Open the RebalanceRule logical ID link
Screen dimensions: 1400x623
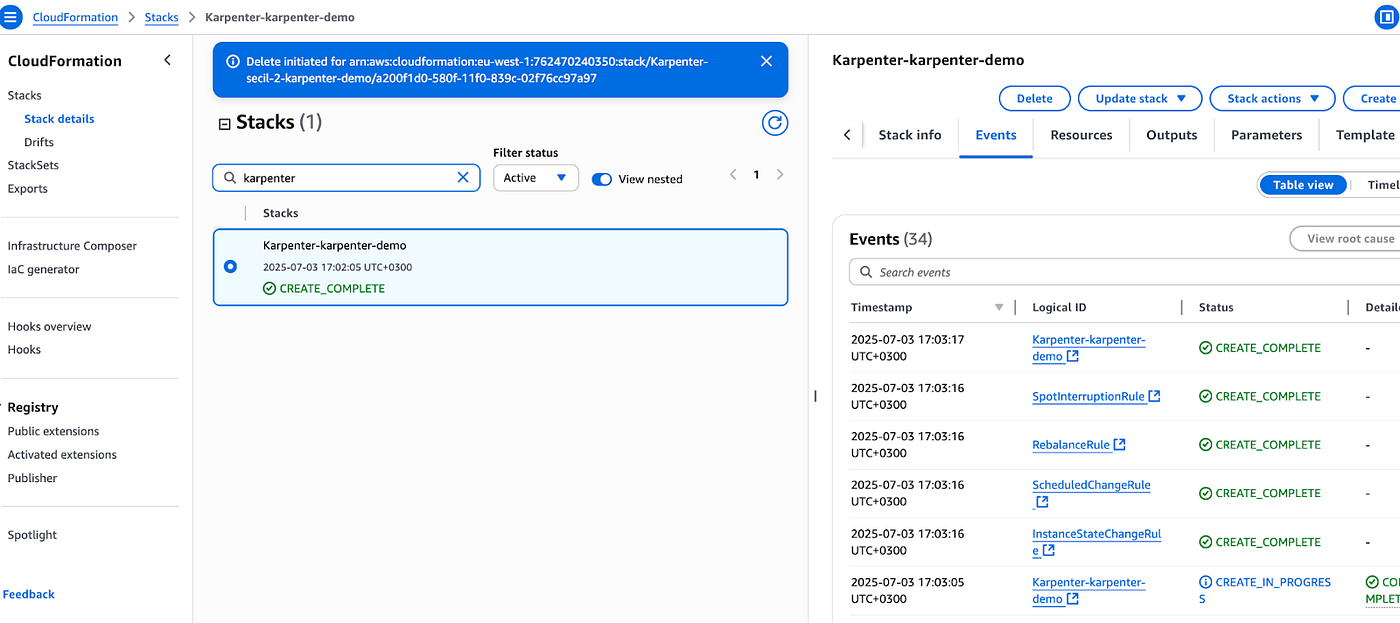1071,445
